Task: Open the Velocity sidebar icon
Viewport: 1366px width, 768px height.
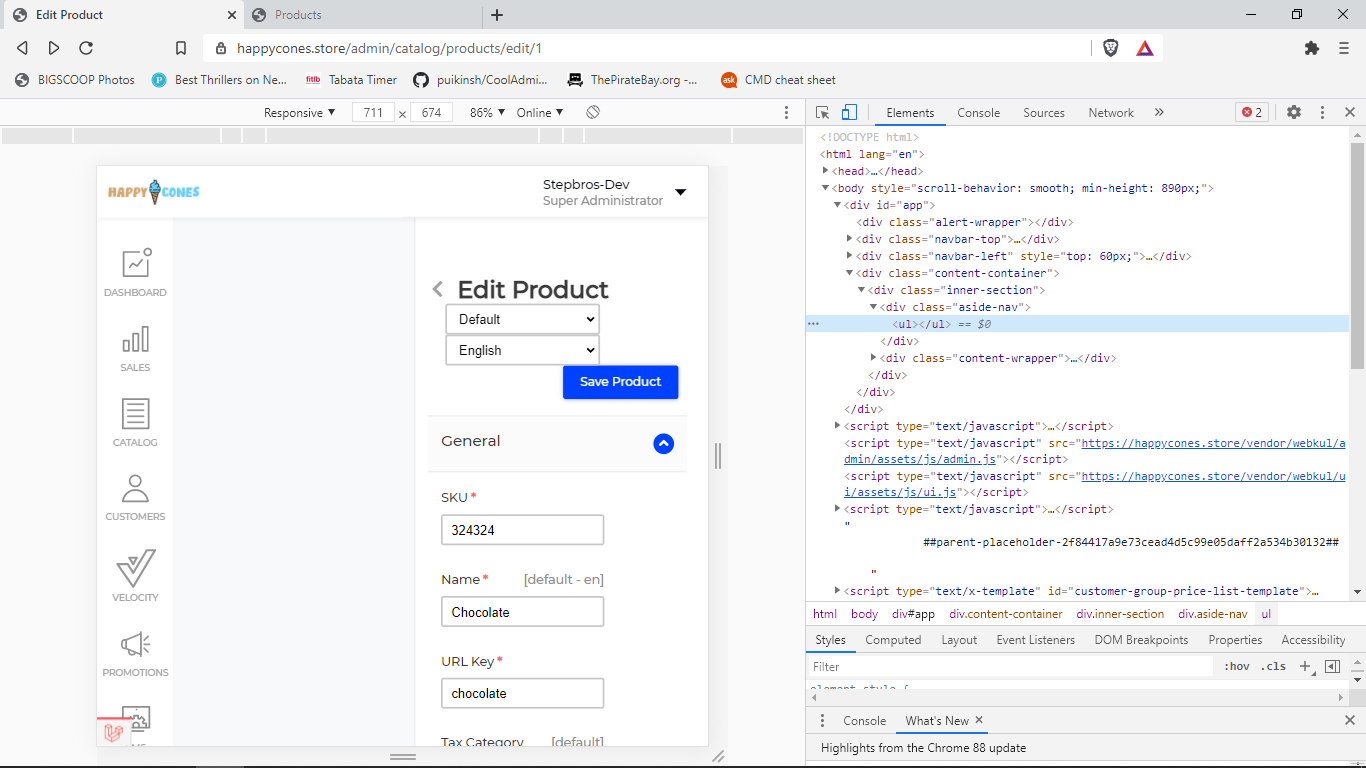Action: tap(135, 575)
